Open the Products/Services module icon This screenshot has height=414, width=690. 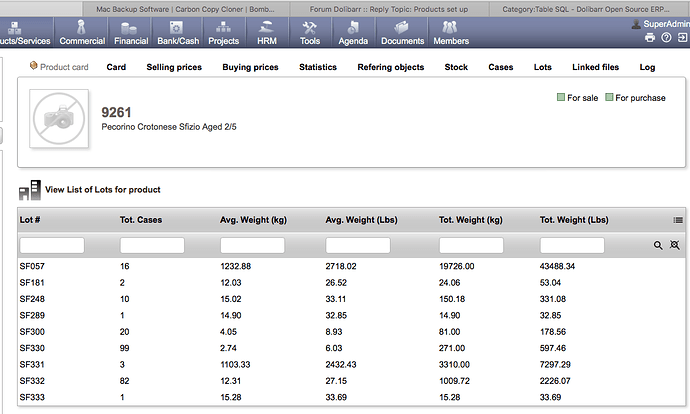14,28
